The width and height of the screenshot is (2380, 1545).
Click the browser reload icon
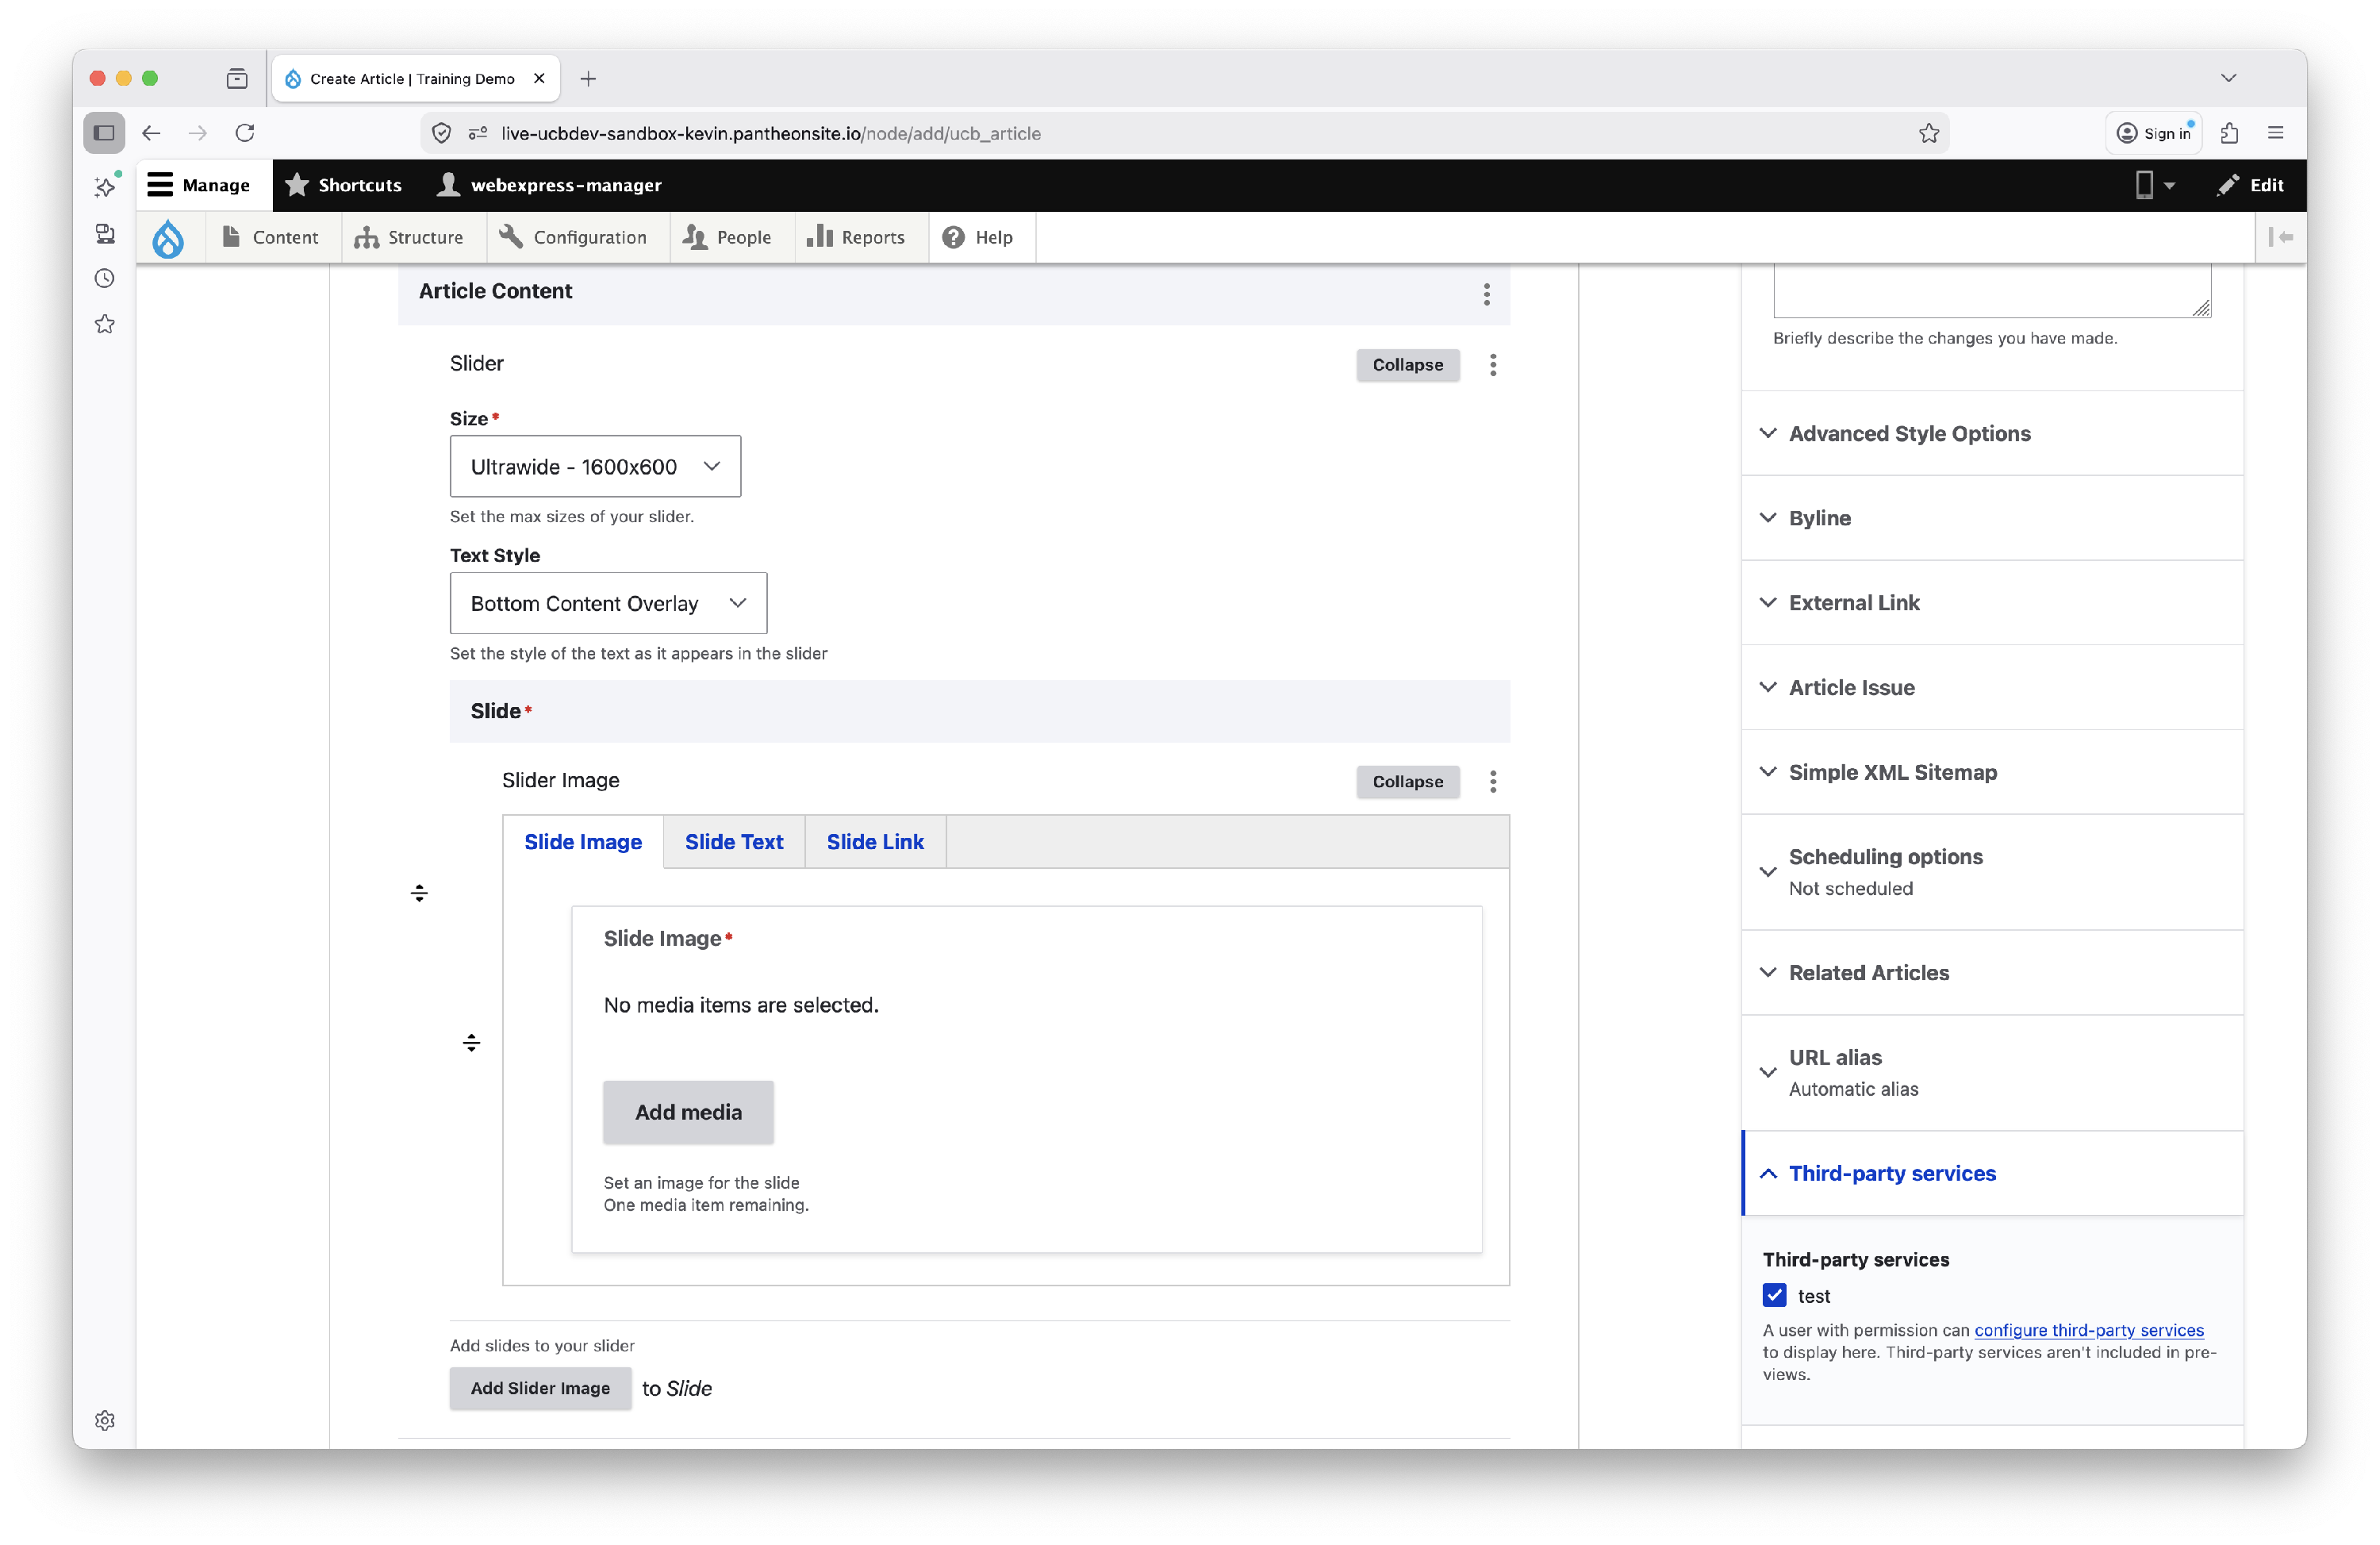[245, 133]
